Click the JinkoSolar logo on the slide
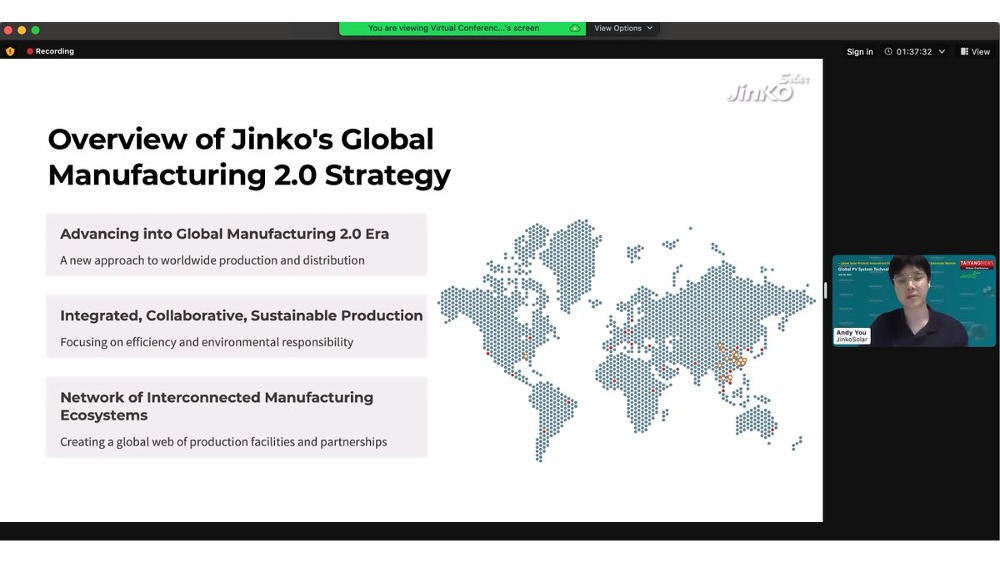The height and width of the screenshot is (563, 1000). pos(768,88)
